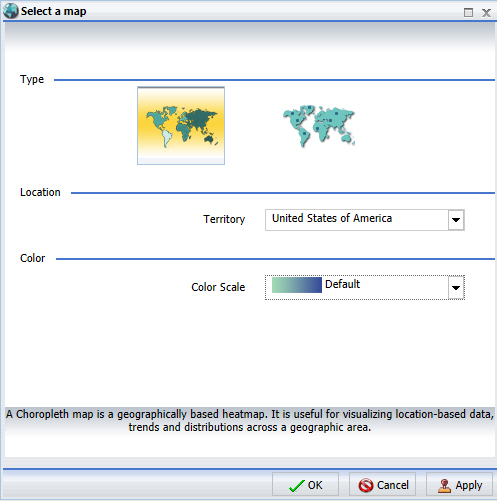
Task: Click the red prohibited icon on Cancel
Action: (x=366, y=485)
